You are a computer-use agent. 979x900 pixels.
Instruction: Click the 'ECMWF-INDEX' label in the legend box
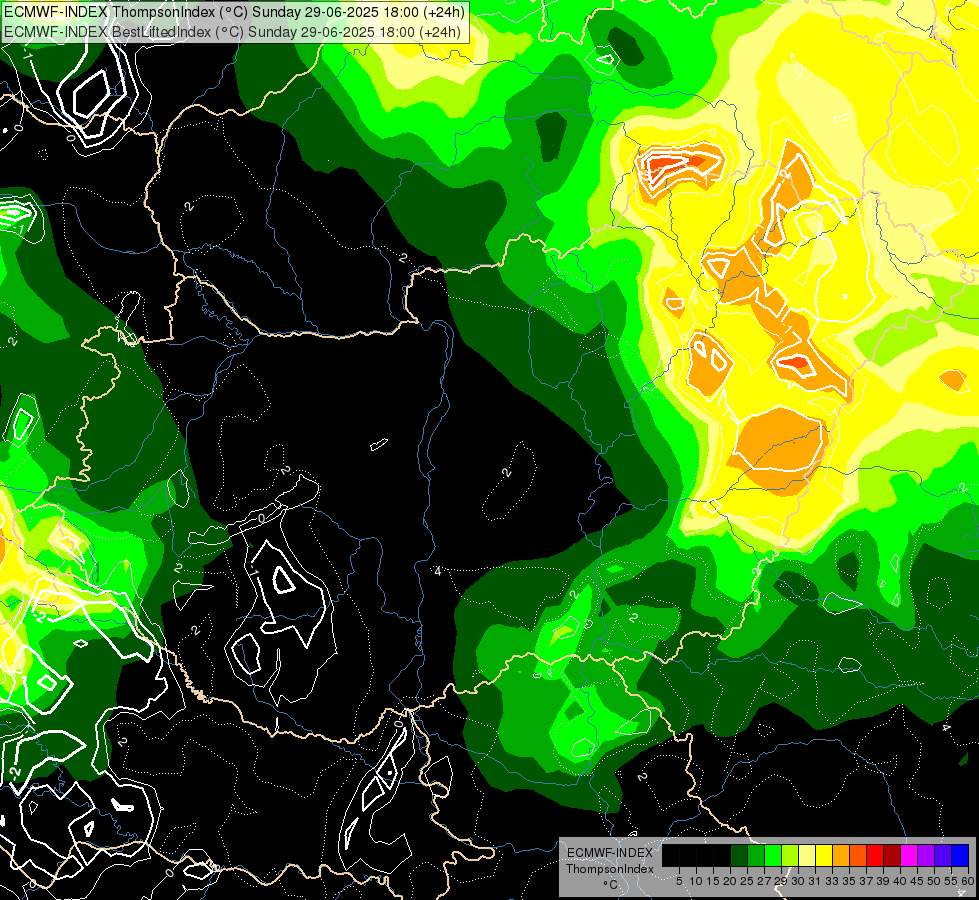610,853
